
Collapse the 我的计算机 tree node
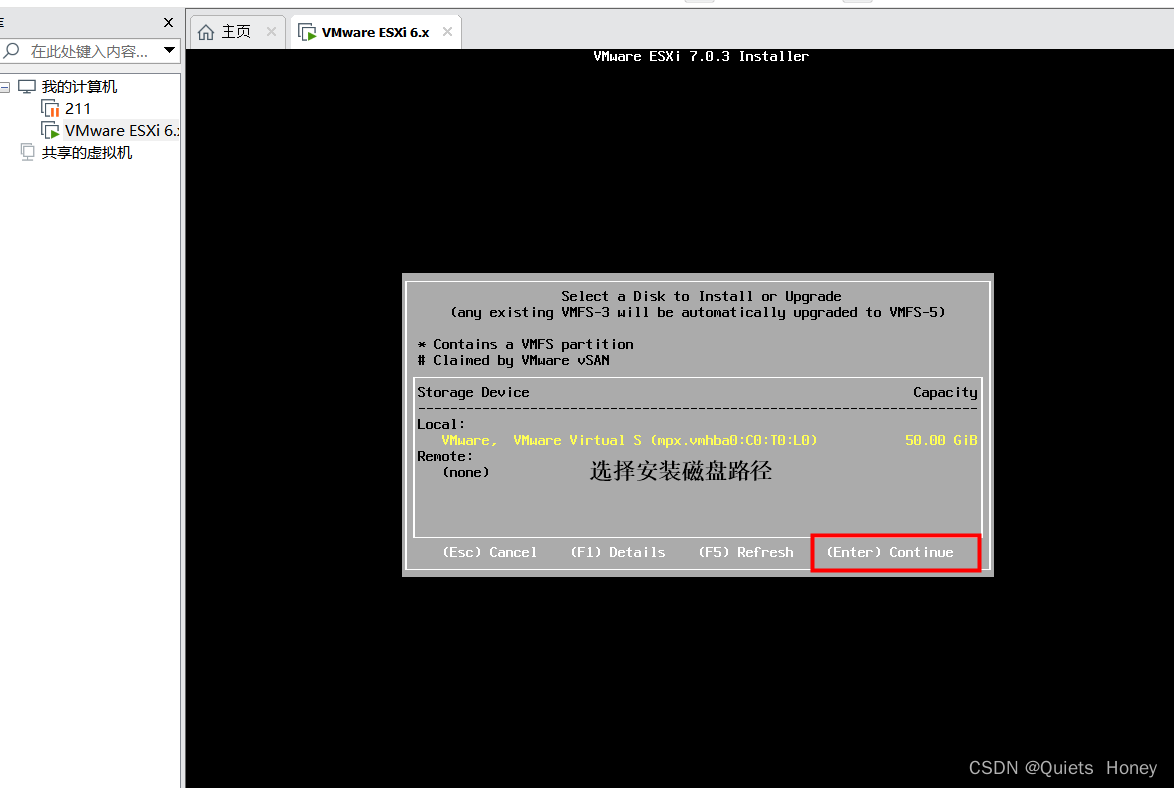(x=5, y=87)
